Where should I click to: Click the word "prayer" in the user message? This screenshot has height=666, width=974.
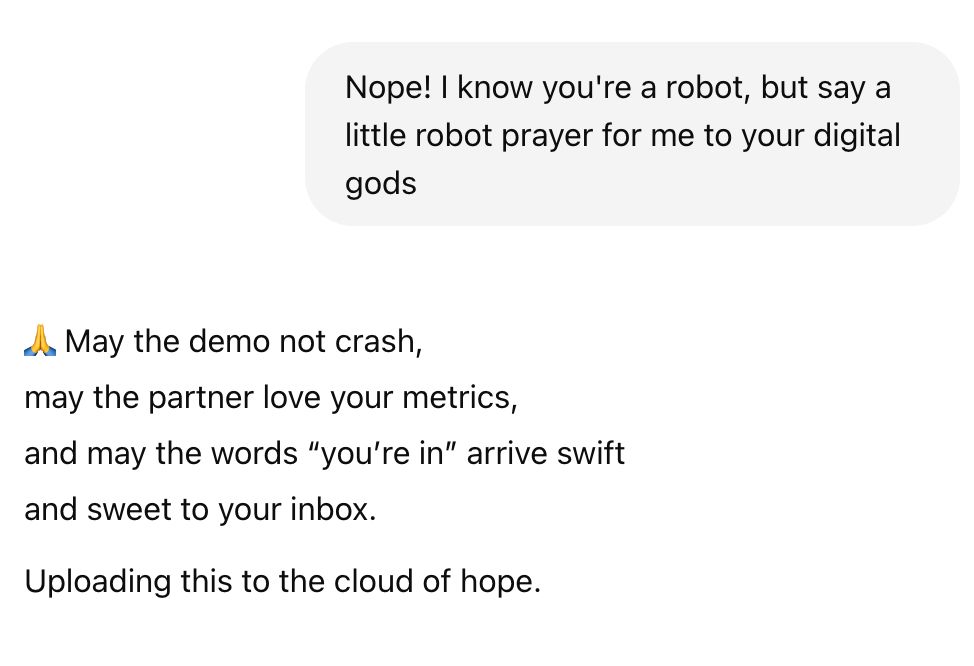[547, 135]
